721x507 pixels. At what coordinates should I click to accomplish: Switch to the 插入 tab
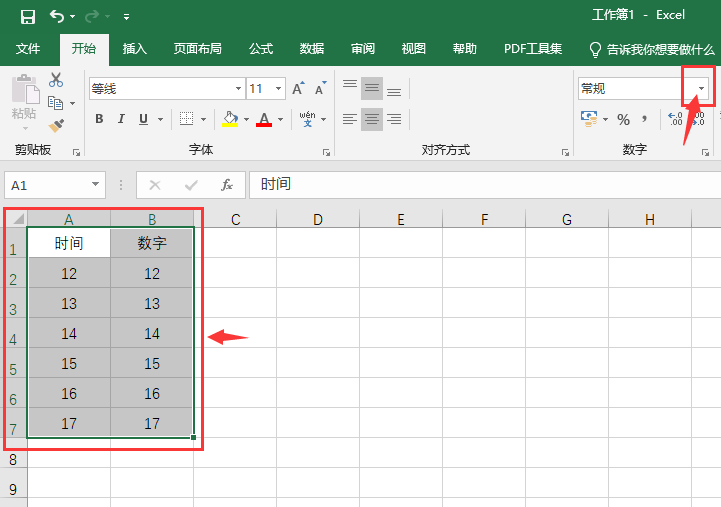tap(135, 49)
